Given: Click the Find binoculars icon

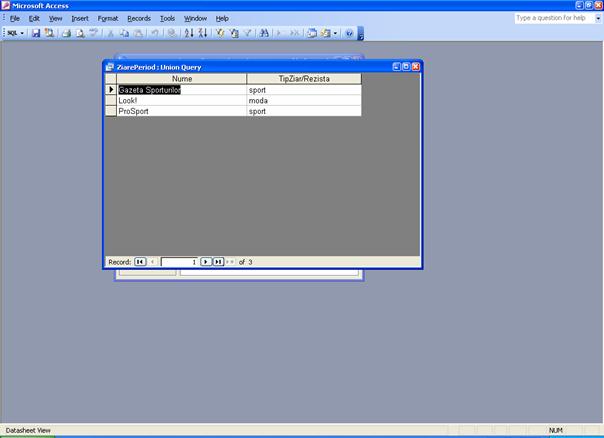Looking at the screenshot, I should [x=264, y=33].
